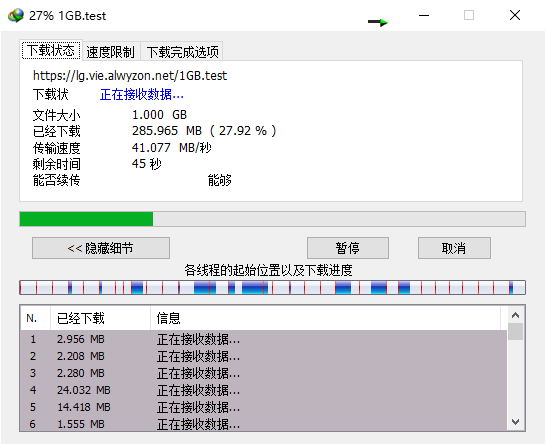Click the scroll up arrow in thread list
Image resolution: width=546 pixels, height=445 pixels.
coord(515,315)
